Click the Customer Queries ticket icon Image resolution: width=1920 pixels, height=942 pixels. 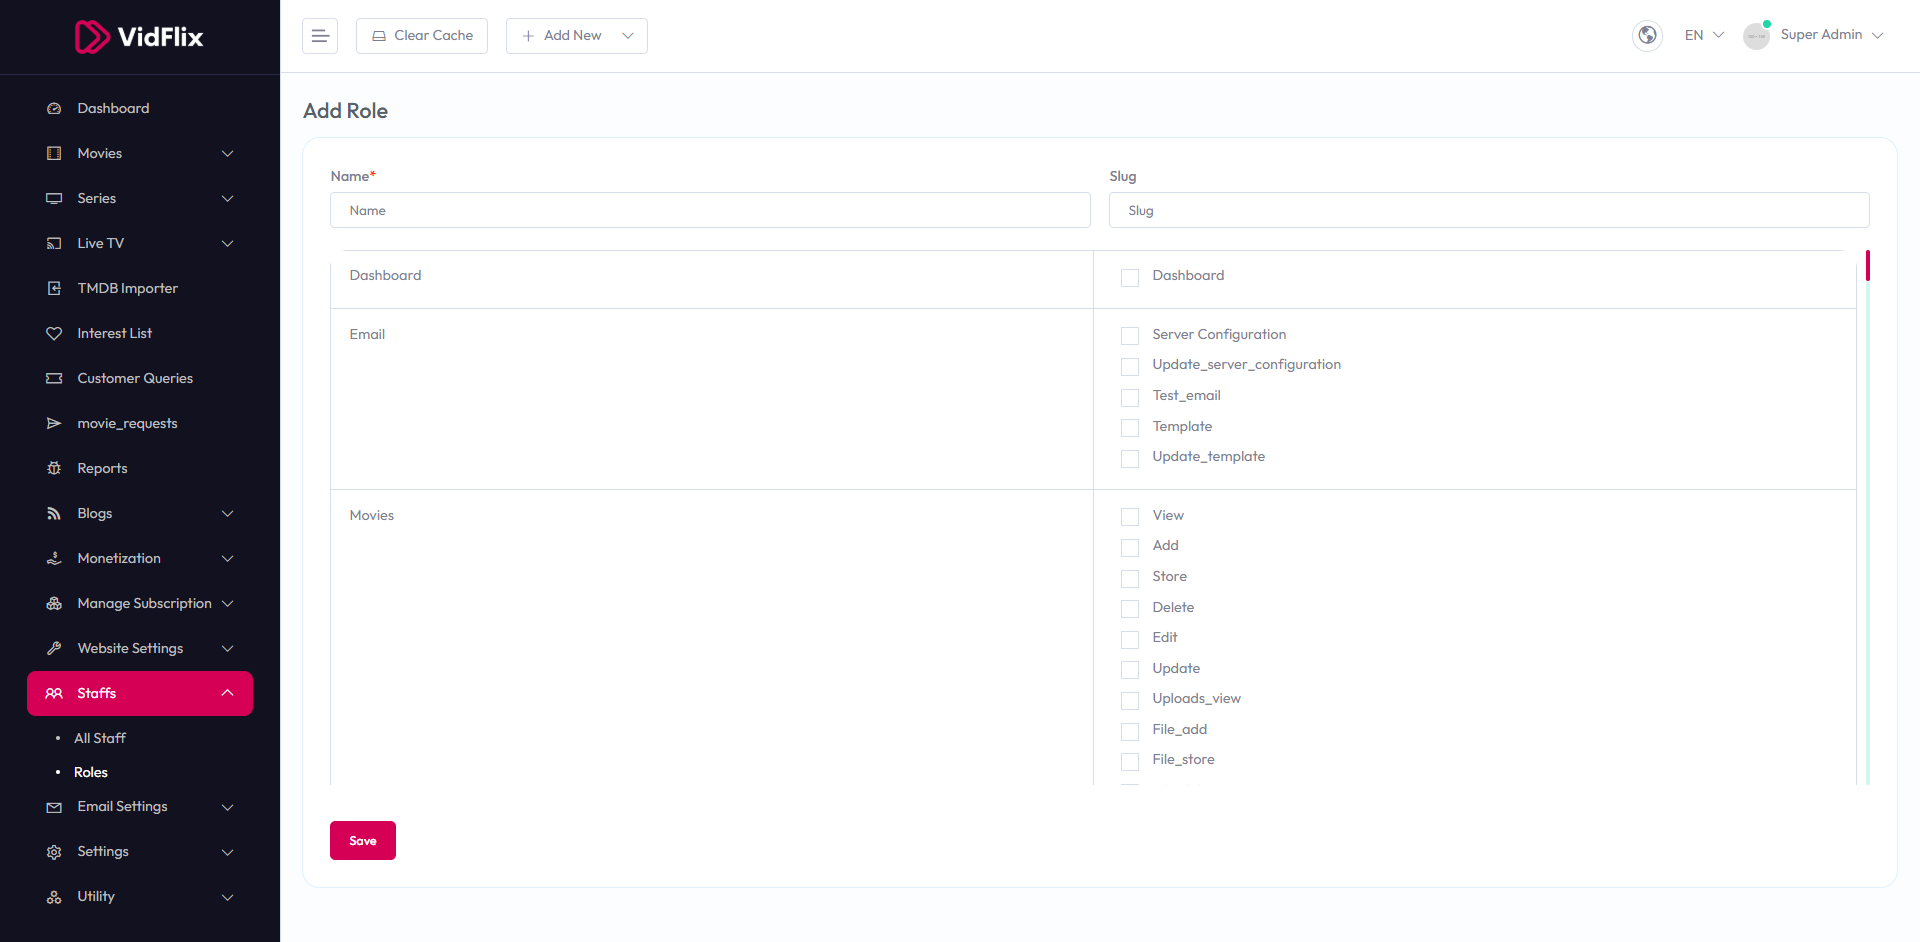(x=54, y=378)
